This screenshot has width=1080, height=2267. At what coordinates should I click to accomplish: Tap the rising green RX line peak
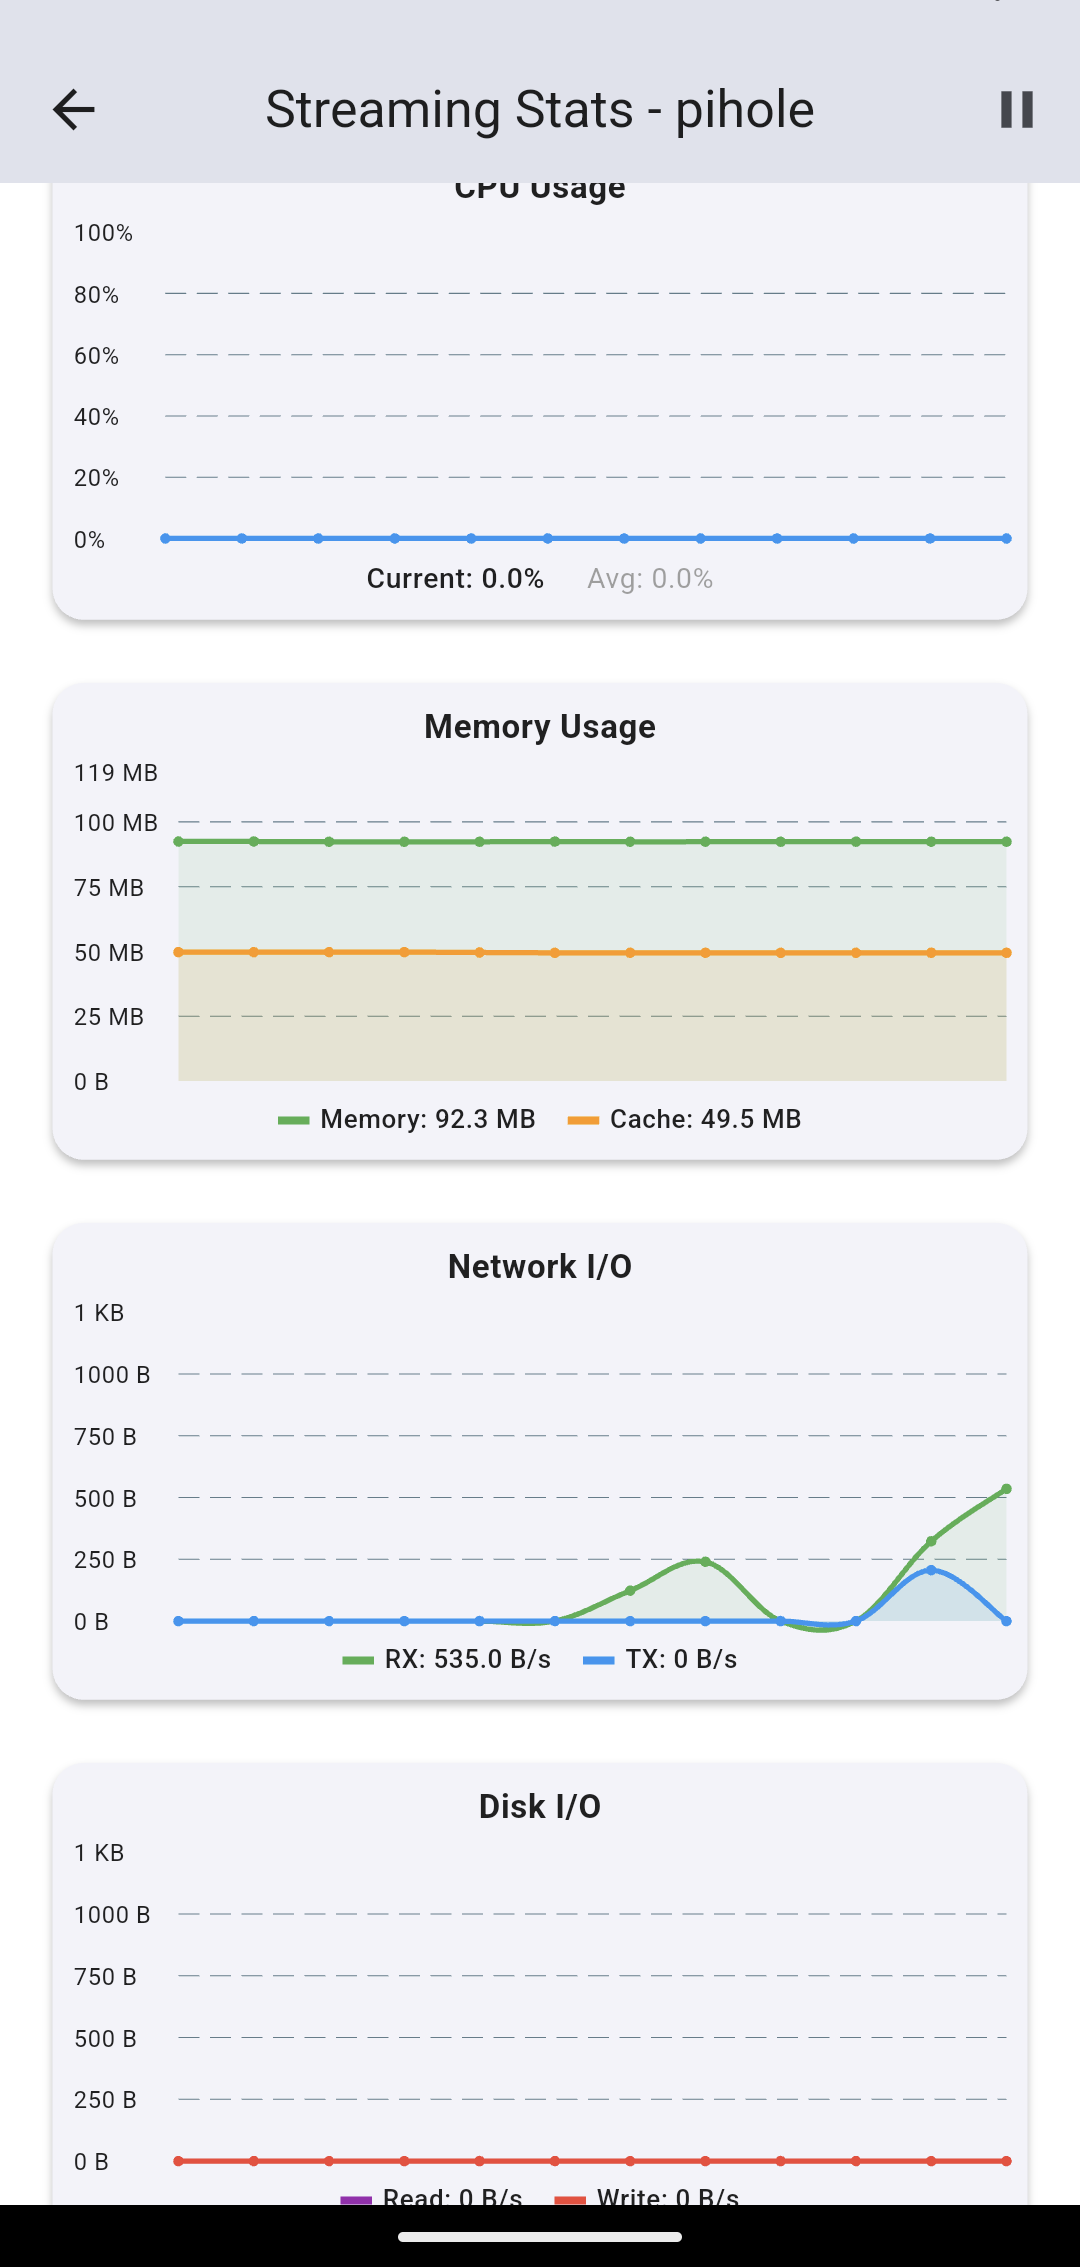click(x=1005, y=1489)
